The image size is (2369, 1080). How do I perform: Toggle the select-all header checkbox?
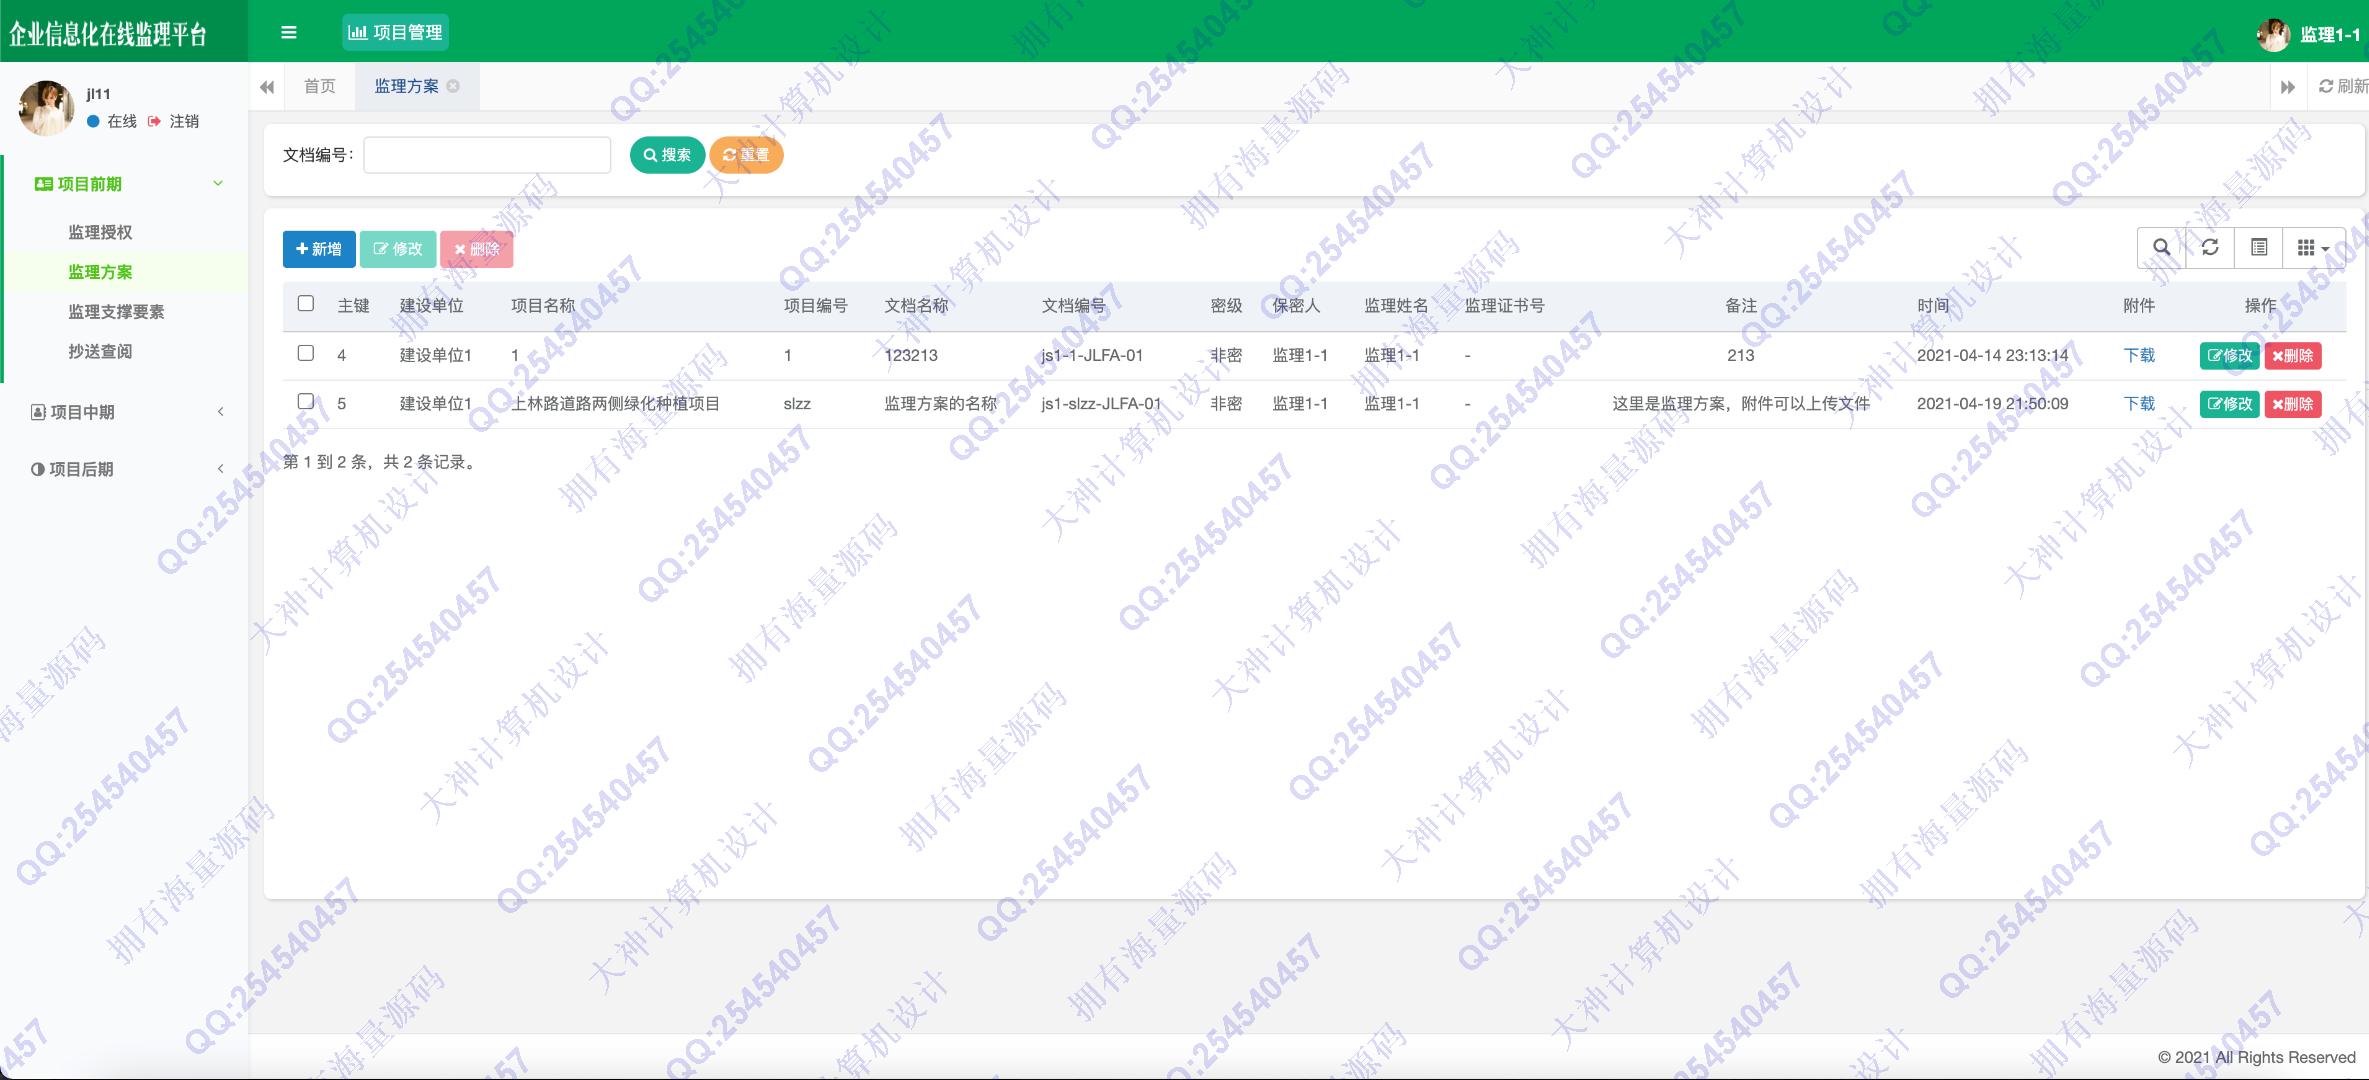coord(306,303)
